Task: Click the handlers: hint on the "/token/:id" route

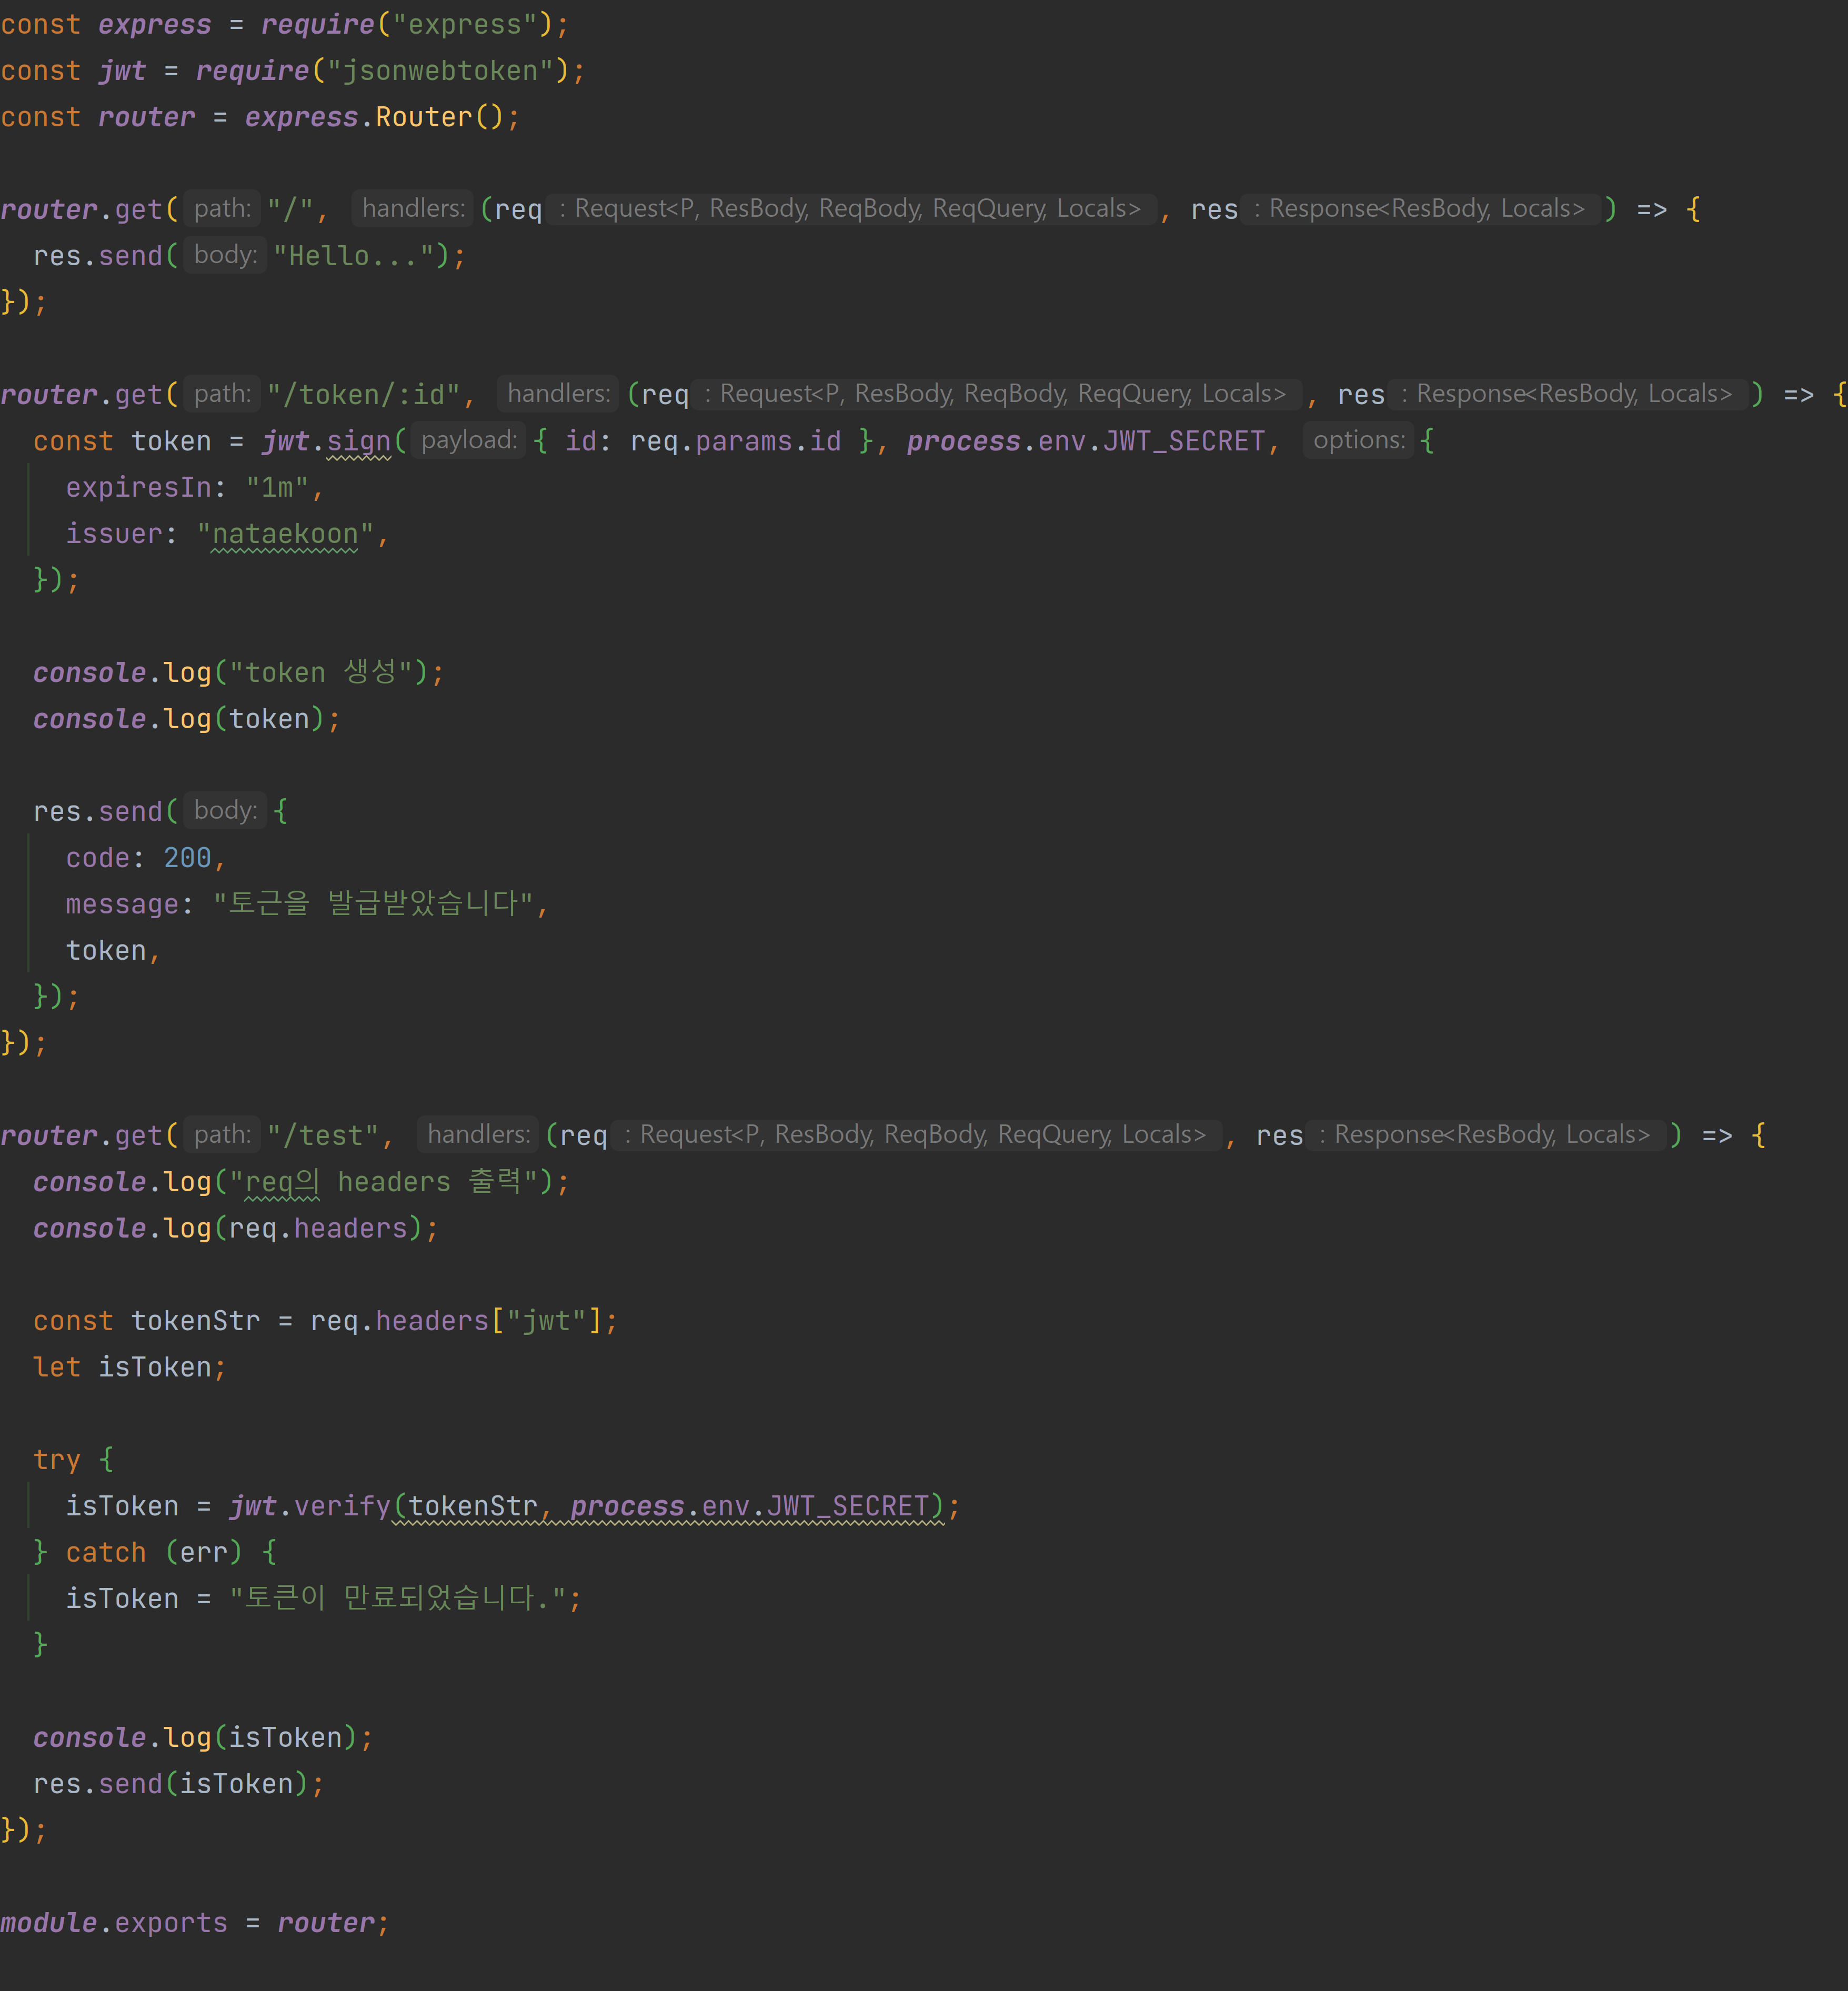Action: click(558, 394)
